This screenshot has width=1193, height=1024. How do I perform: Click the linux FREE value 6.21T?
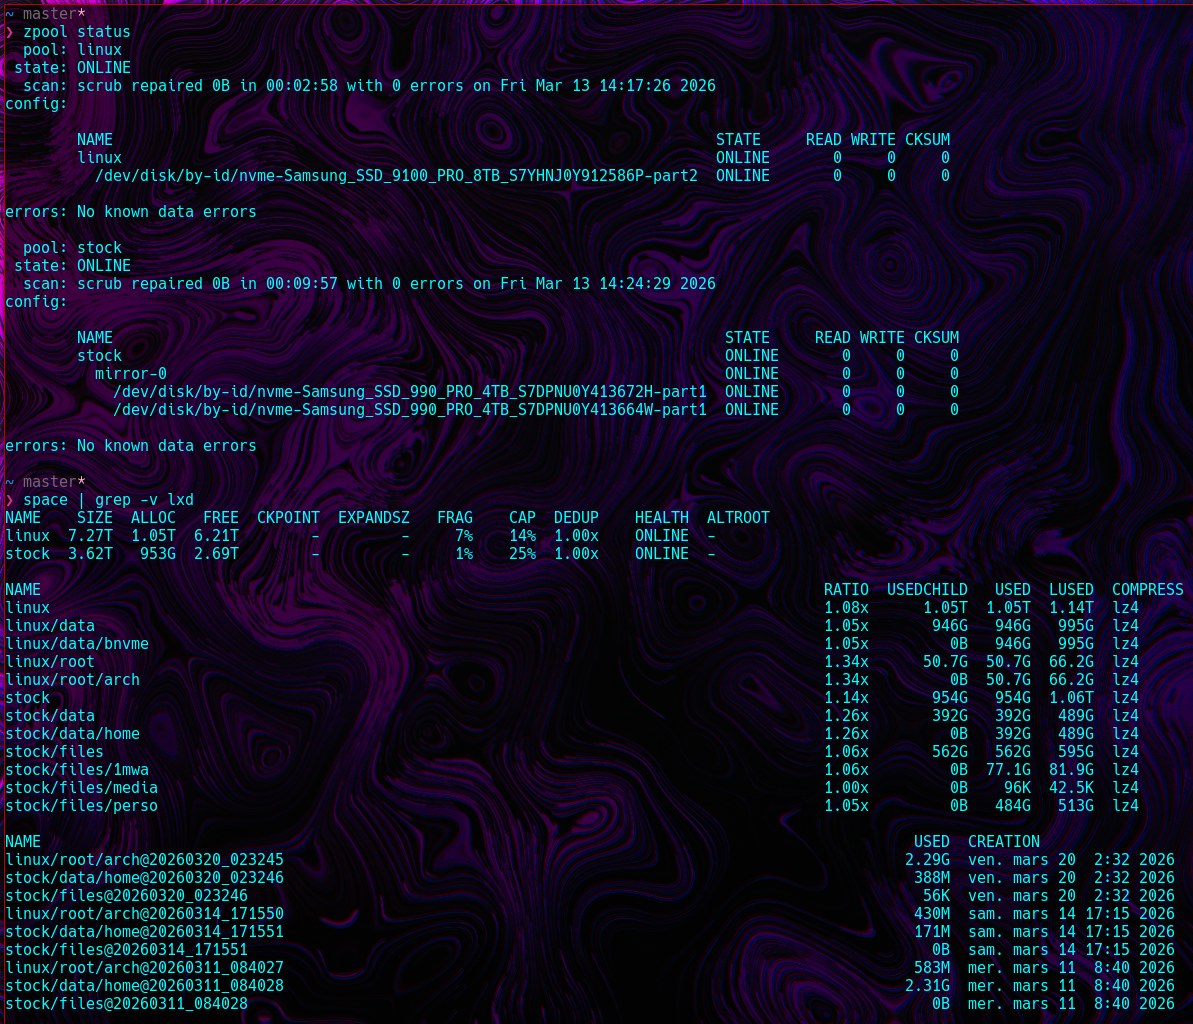click(x=216, y=536)
